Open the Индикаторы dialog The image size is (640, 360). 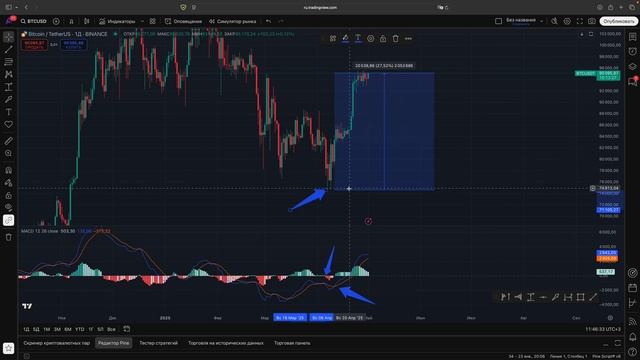pyautogui.click(x=117, y=21)
